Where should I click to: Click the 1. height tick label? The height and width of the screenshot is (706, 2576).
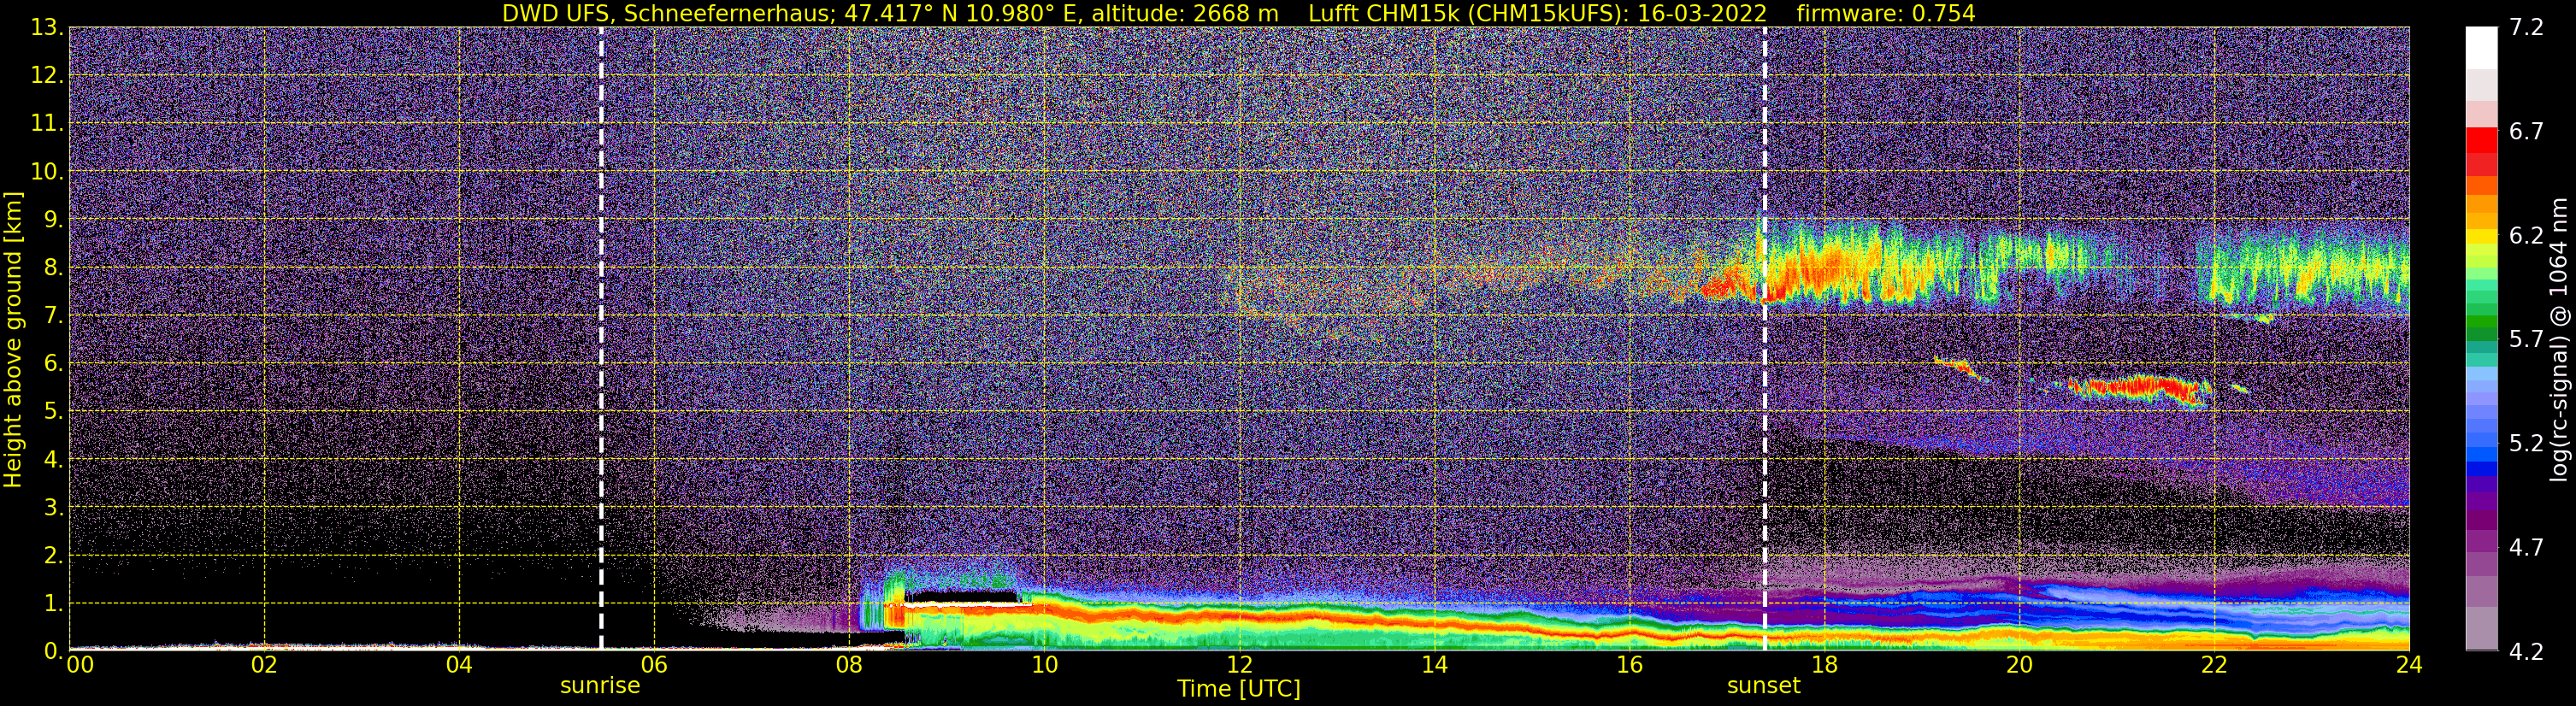pos(52,603)
